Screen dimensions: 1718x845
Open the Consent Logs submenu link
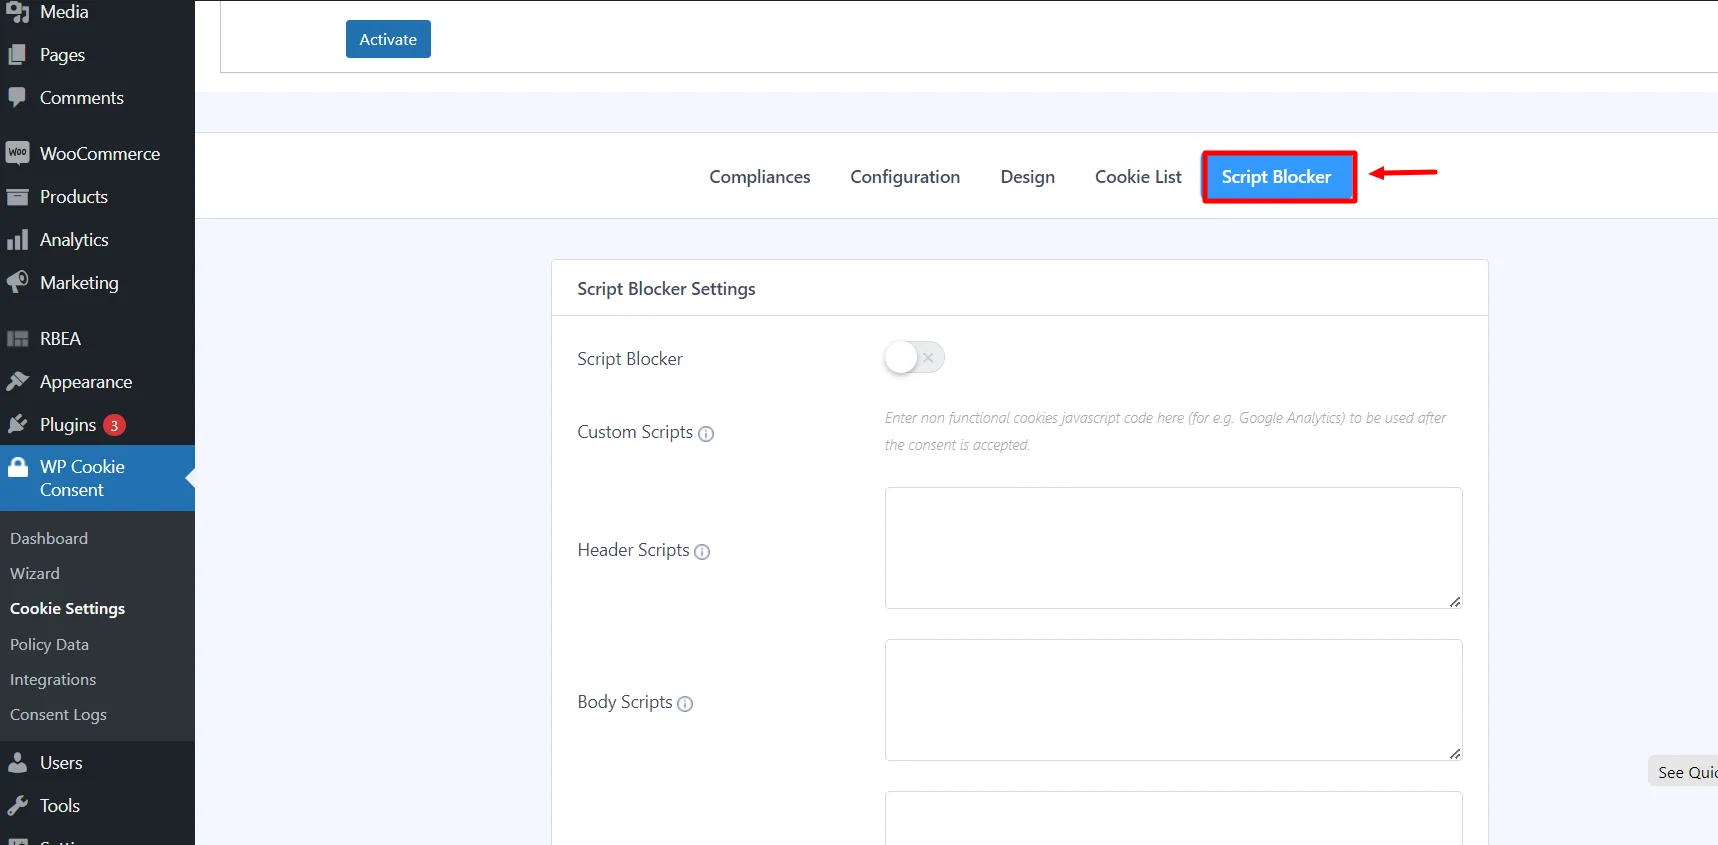(58, 714)
